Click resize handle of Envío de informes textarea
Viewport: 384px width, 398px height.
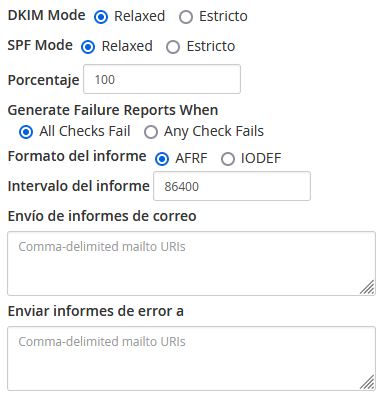click(367, 287)
